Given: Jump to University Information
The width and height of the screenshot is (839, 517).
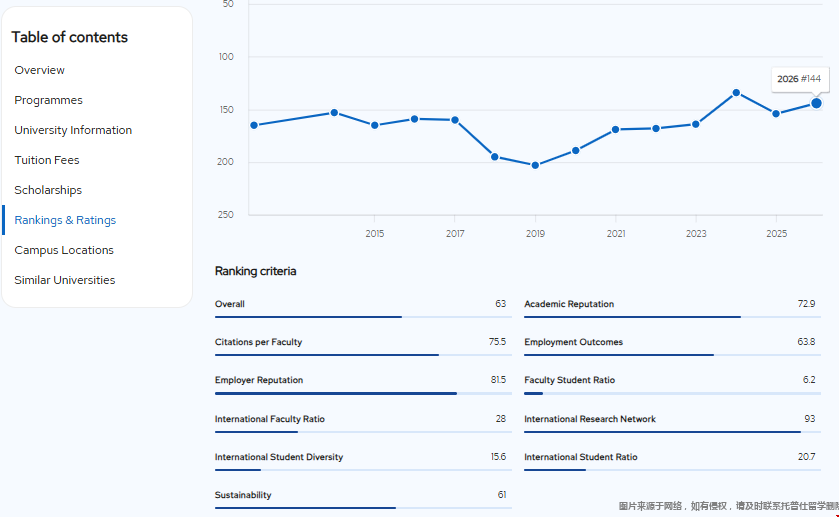Looking at the screenshot, I should tap(73, 130).
